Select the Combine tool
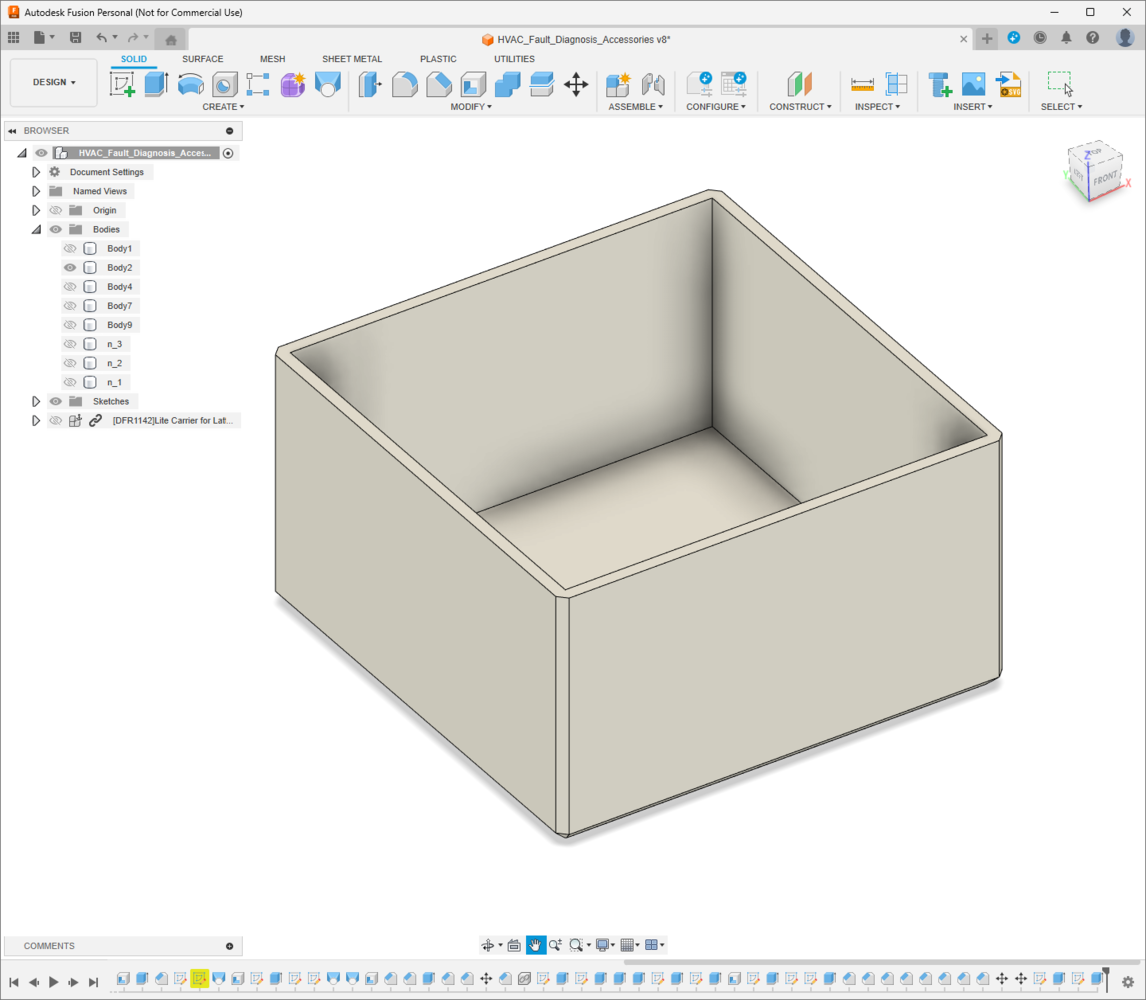Image resolution: width=1146 pixels, height=1000 pixels. [x=507, y=84]
